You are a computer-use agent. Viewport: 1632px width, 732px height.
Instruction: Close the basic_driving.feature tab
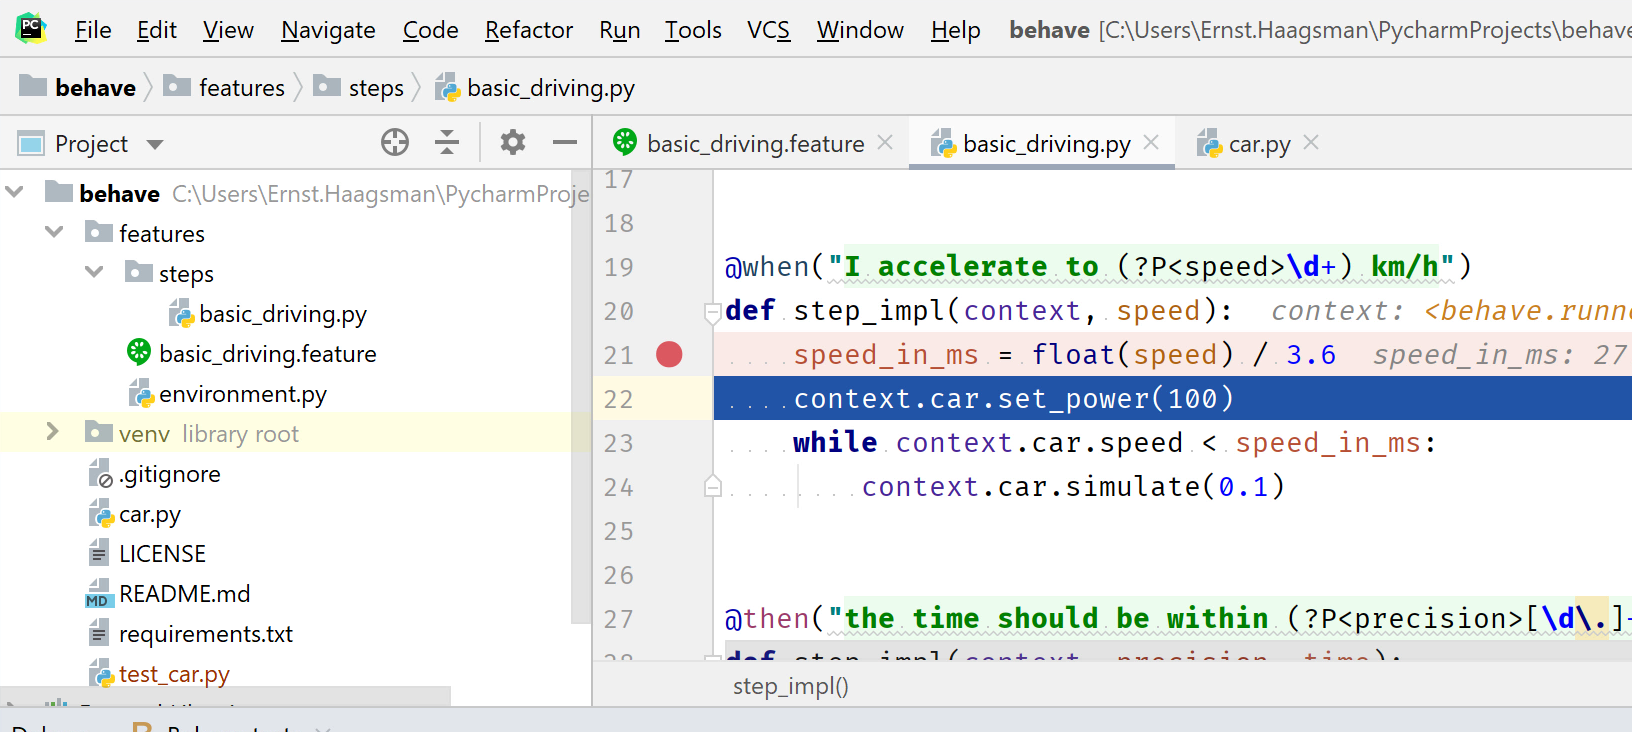click(x=885, y=143)
